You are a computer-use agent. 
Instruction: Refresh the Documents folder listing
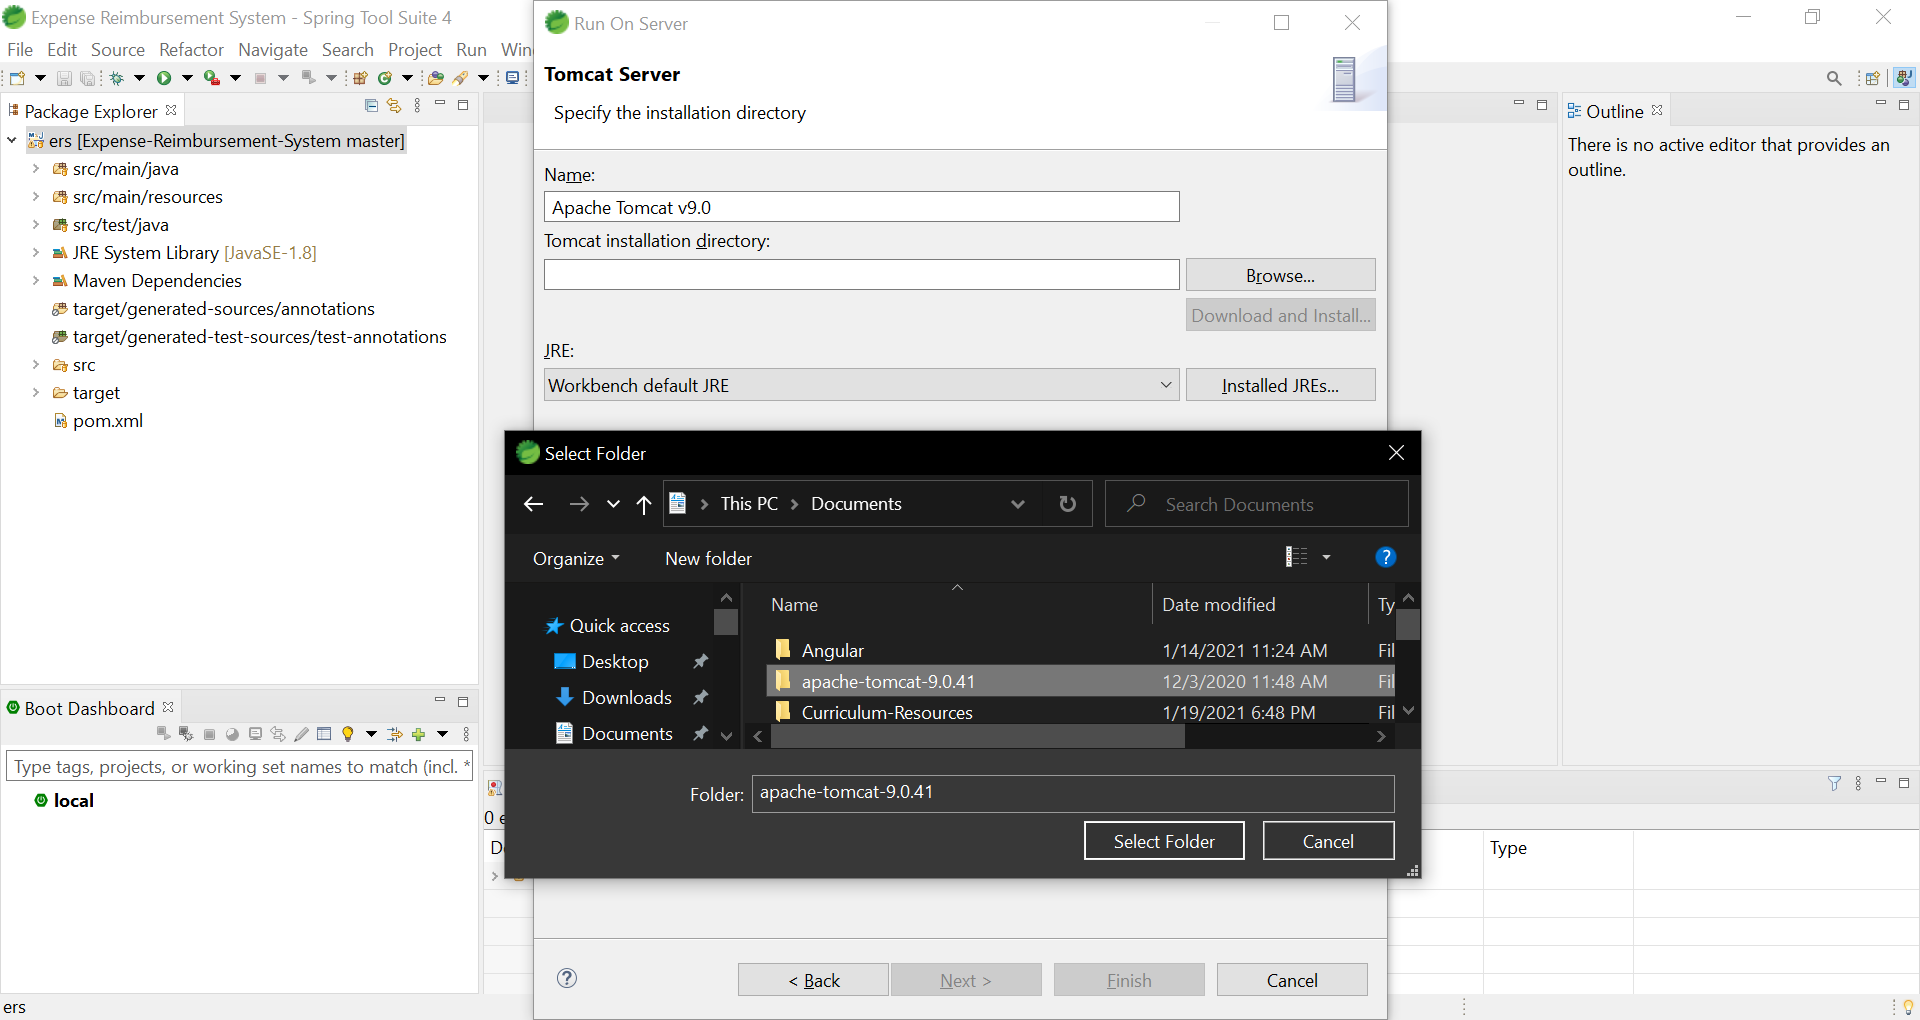tap(1068, 504)
